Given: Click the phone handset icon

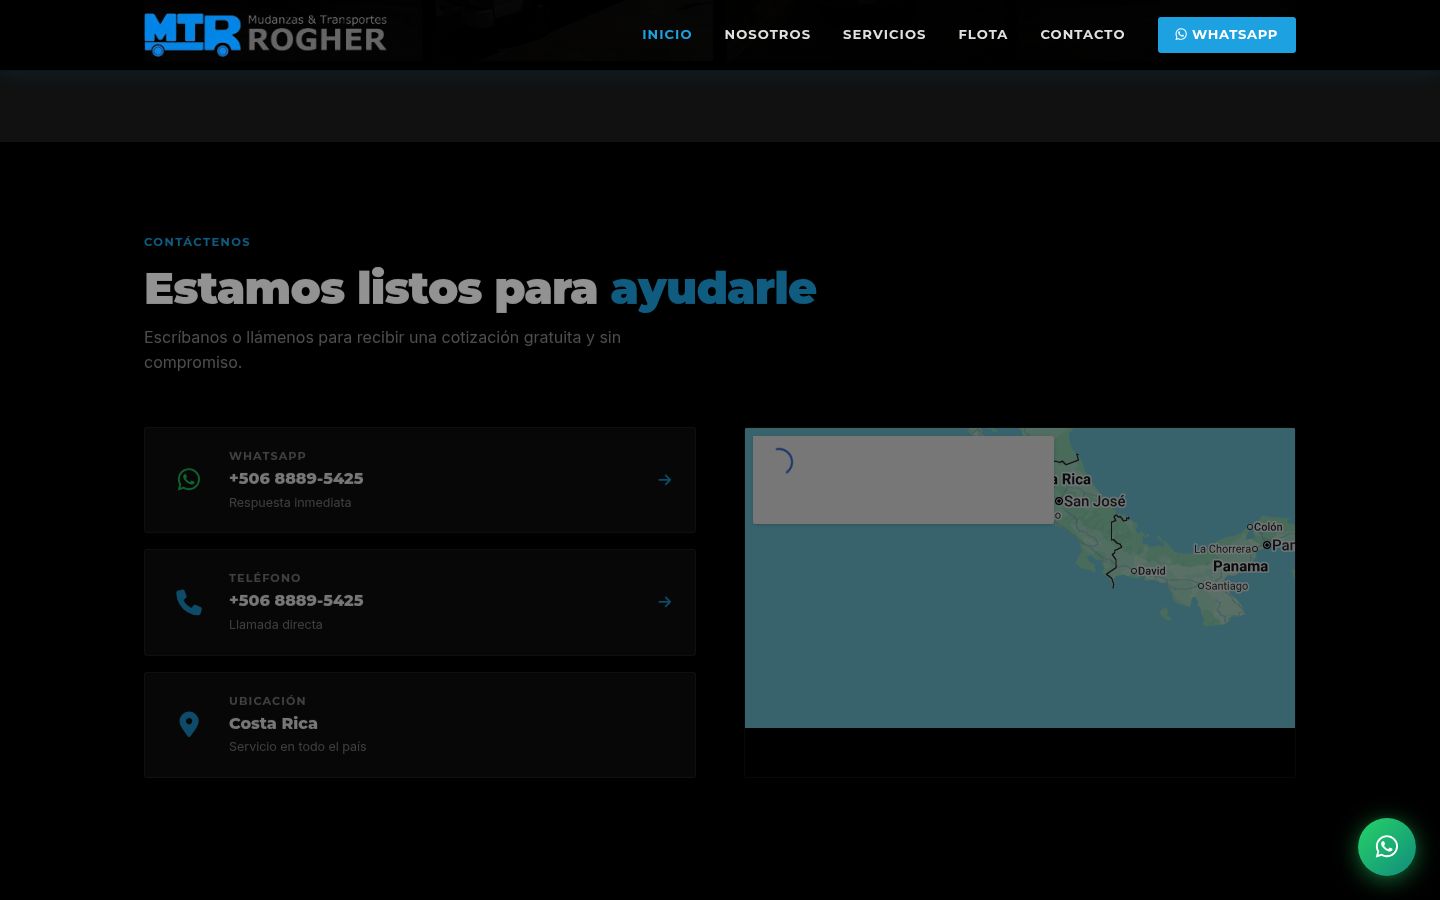Looking at the screenshot, I should pyautogui.click(x=189, y=602).
